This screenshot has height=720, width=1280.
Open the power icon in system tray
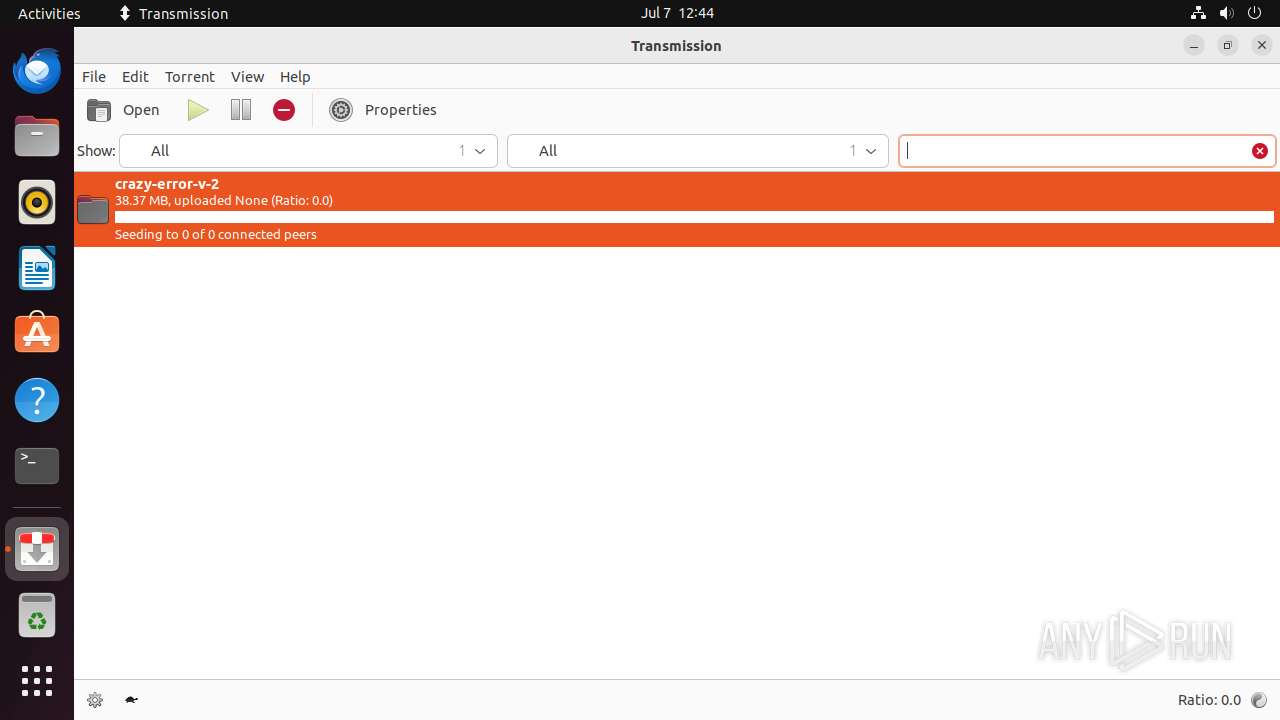click(x=1256, y=13)
